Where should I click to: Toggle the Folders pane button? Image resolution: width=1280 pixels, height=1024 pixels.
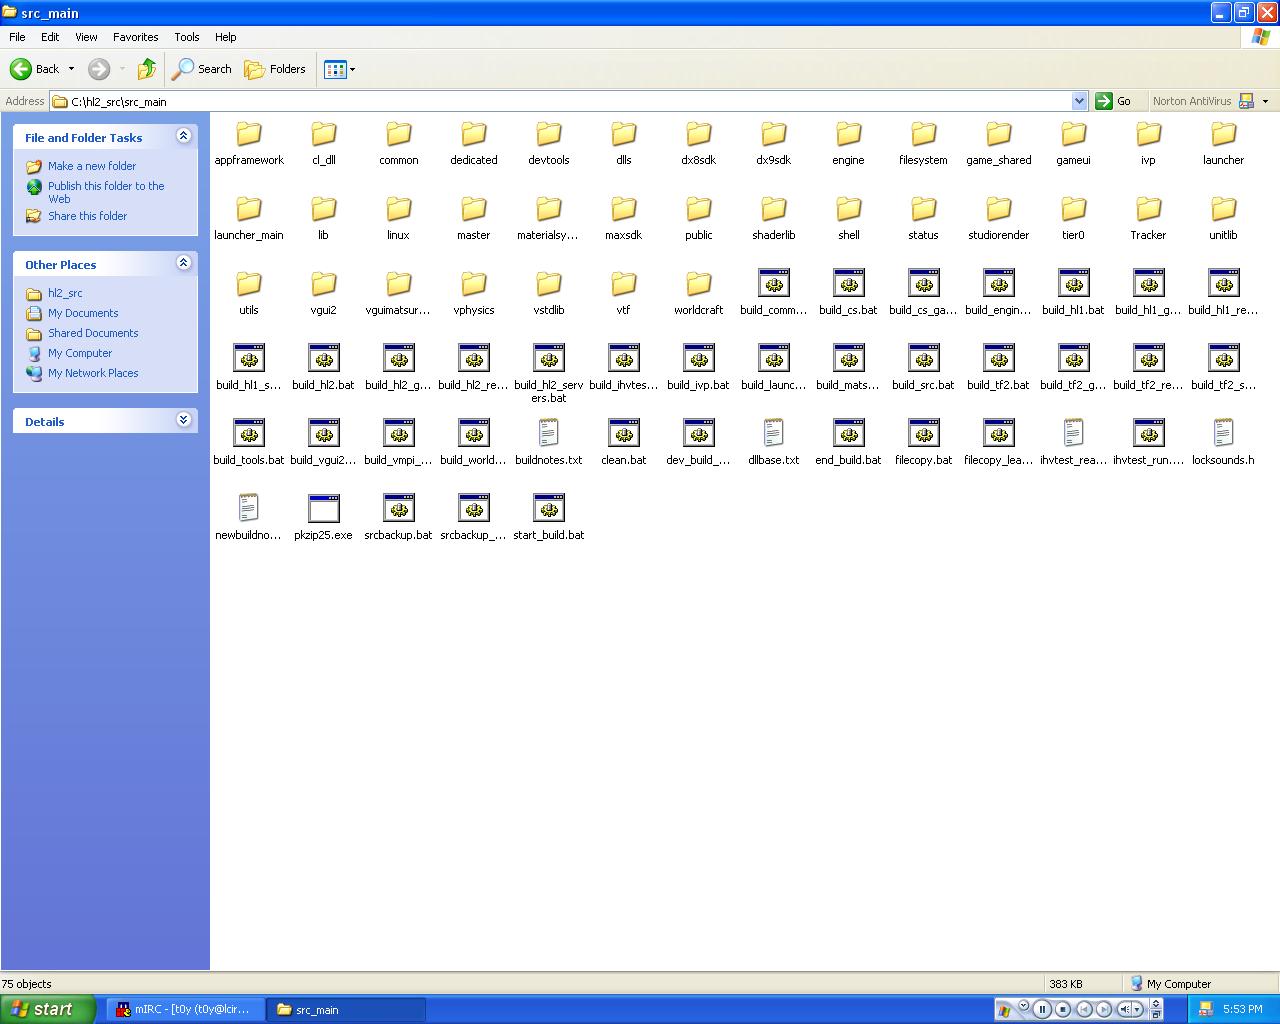click(x=276, y=69)
